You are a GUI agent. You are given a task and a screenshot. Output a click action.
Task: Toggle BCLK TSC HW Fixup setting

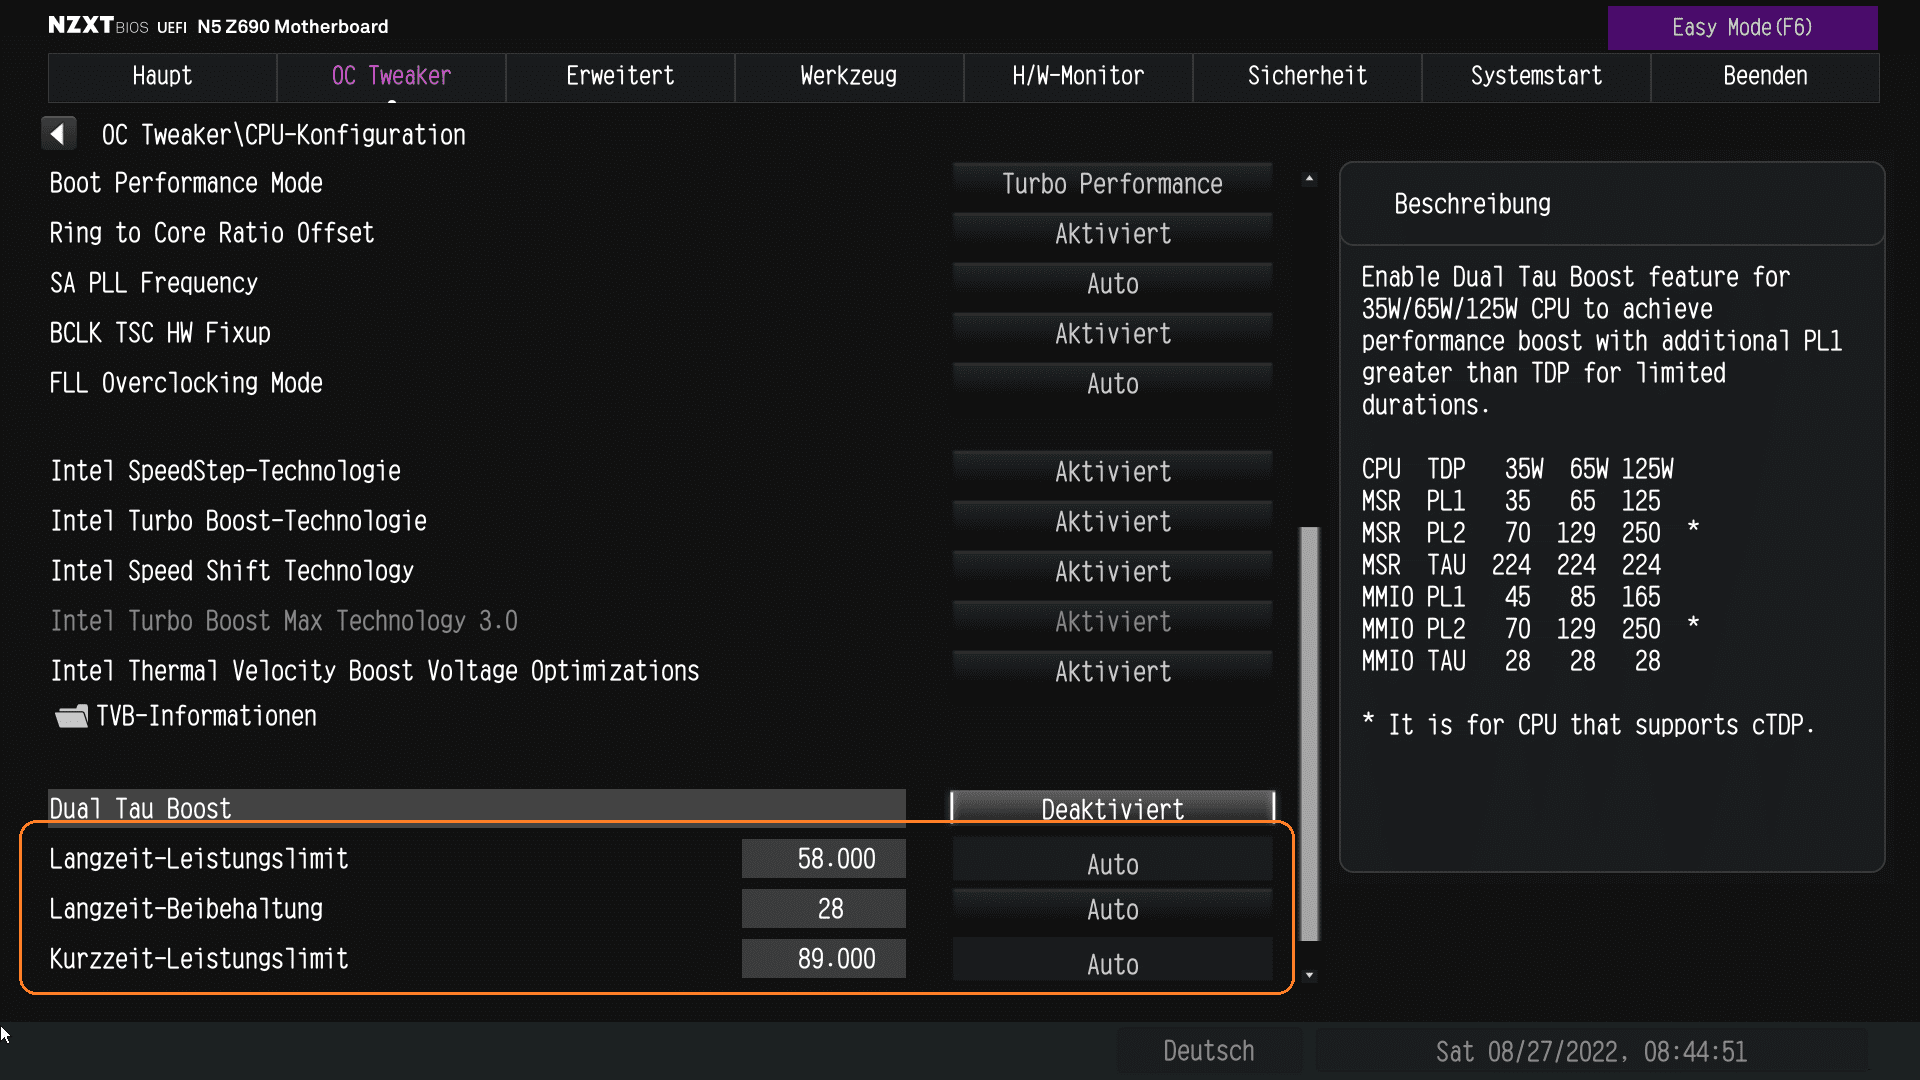(x=1112, y=334)
